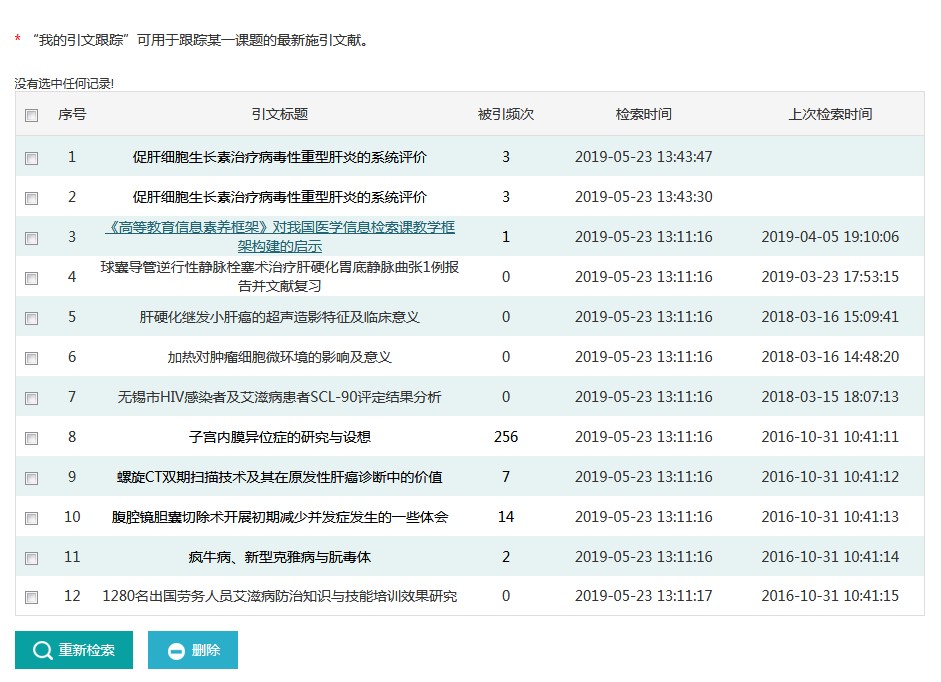Check the checkbox for row 1

tap(32, 158)
